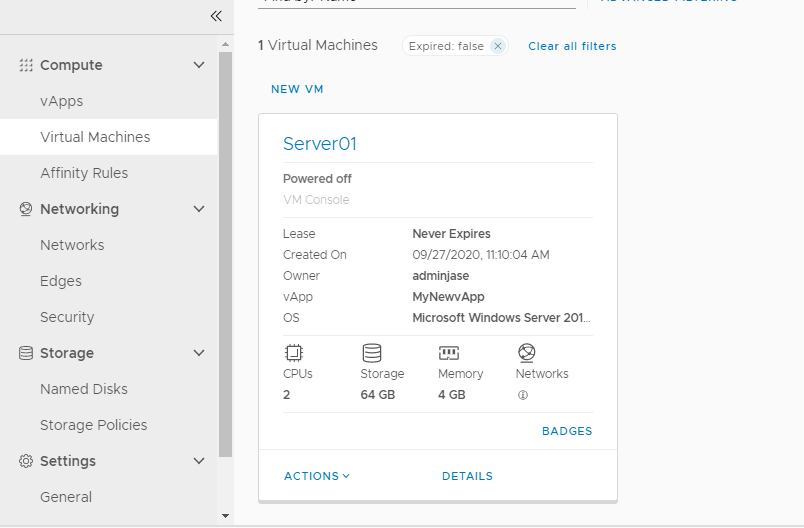Click the sidebar scrollbar thumb
804x528 pixels.
(x=225, y=254)
